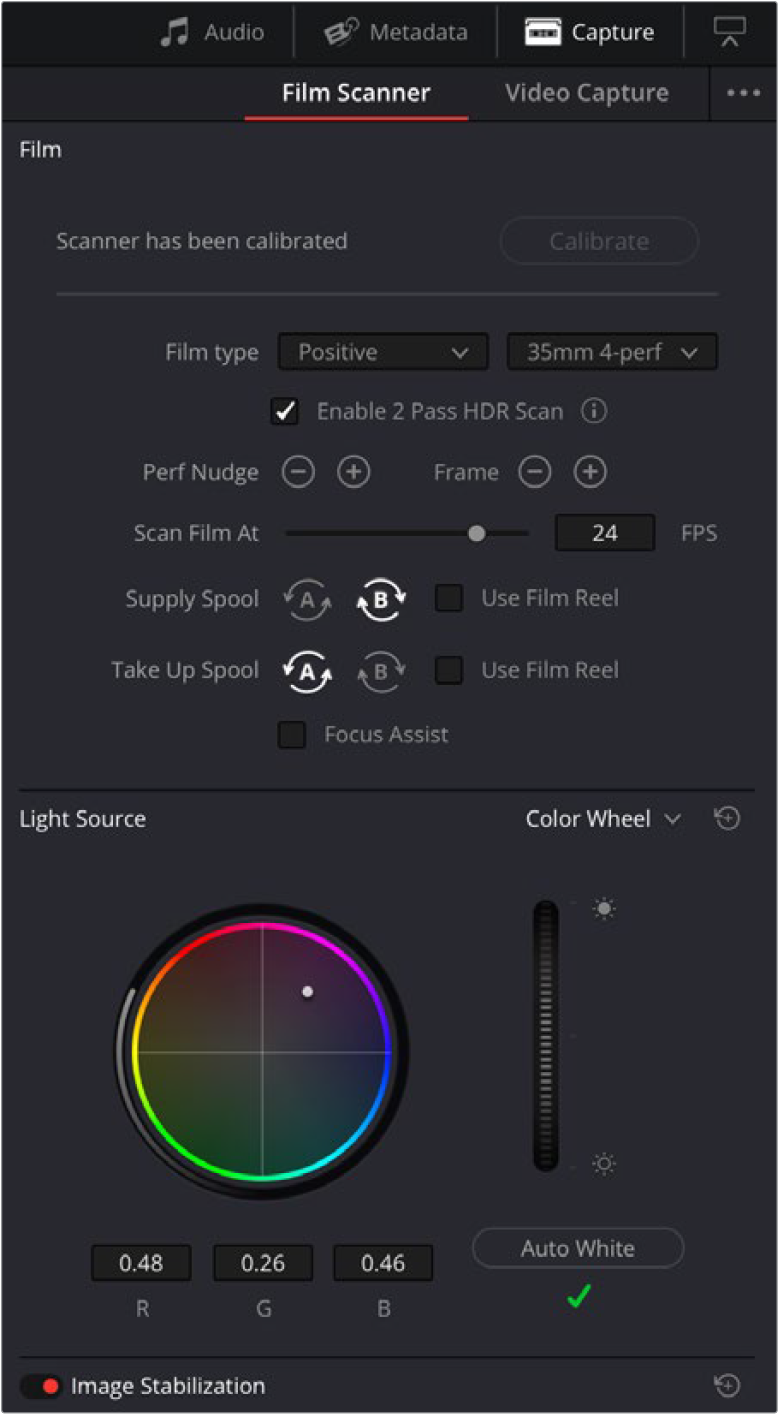Click the Frame plus icon
This screenshot has height=1414, width=778.
tap(590, 473)
